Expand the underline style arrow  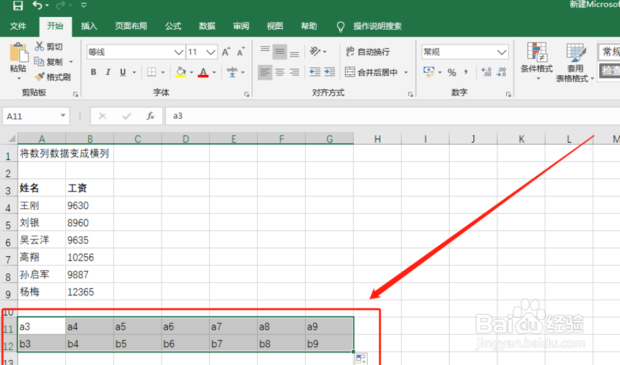click(134, 72)
